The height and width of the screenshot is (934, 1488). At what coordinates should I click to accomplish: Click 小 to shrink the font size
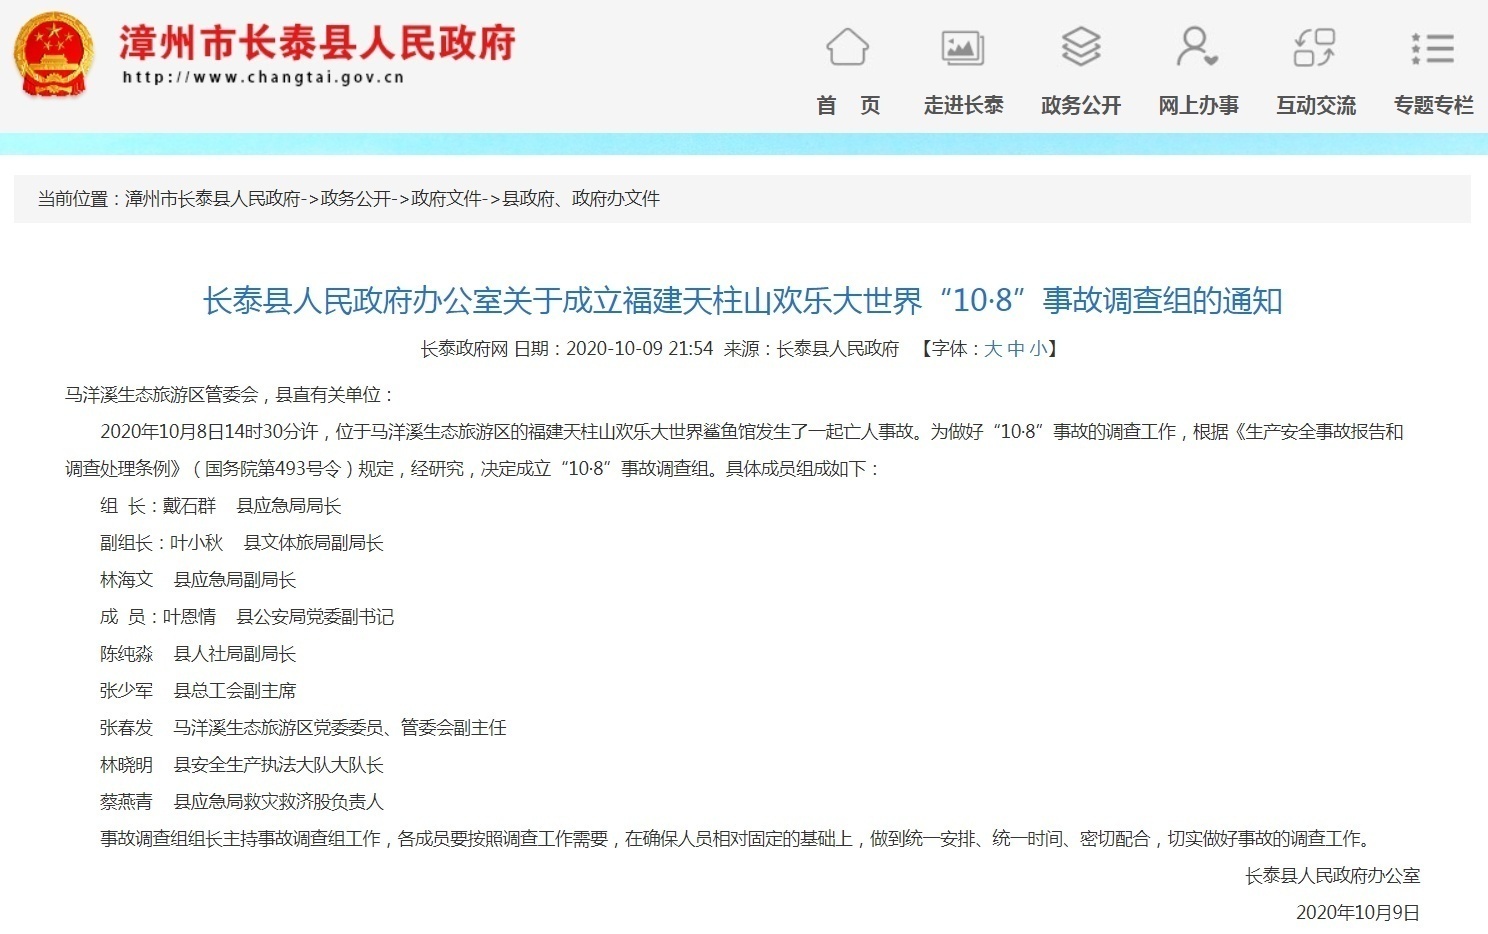1040,349
